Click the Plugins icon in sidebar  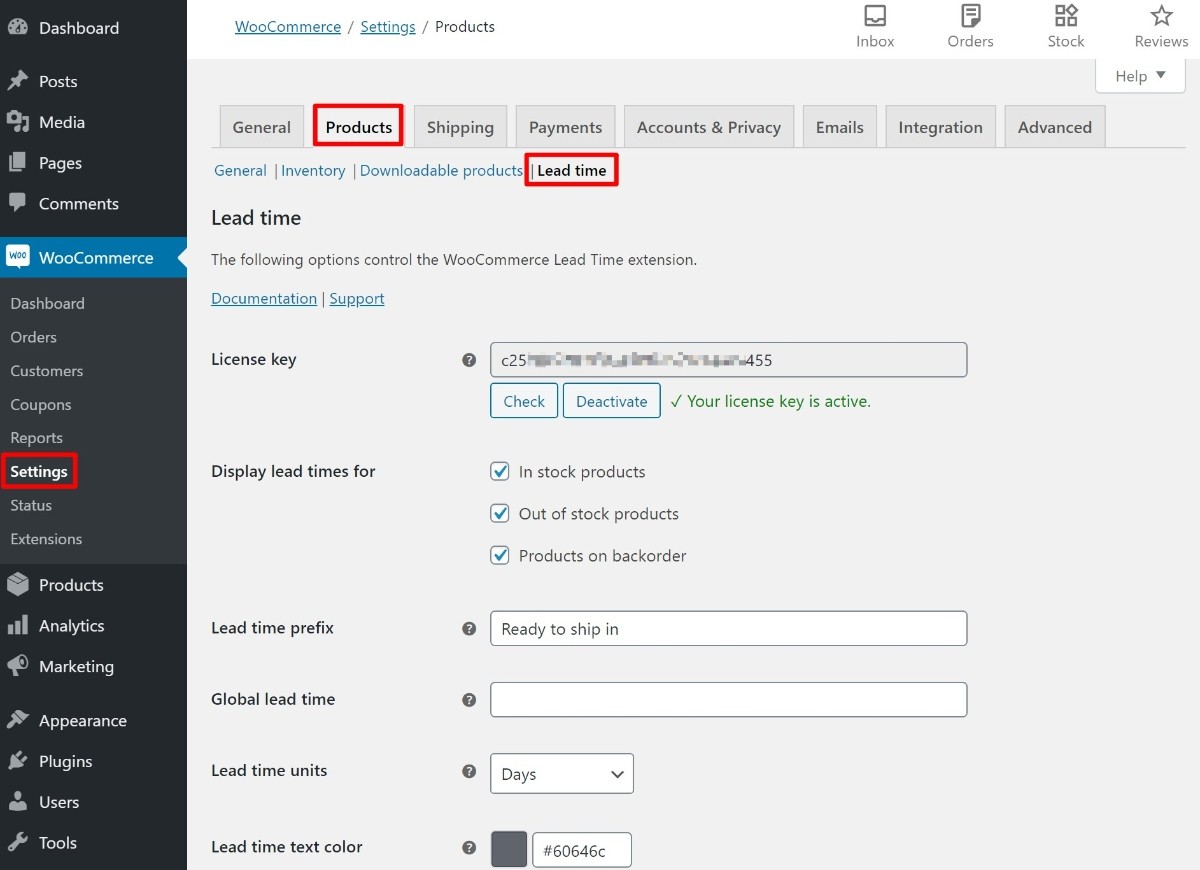pos(18,761)
